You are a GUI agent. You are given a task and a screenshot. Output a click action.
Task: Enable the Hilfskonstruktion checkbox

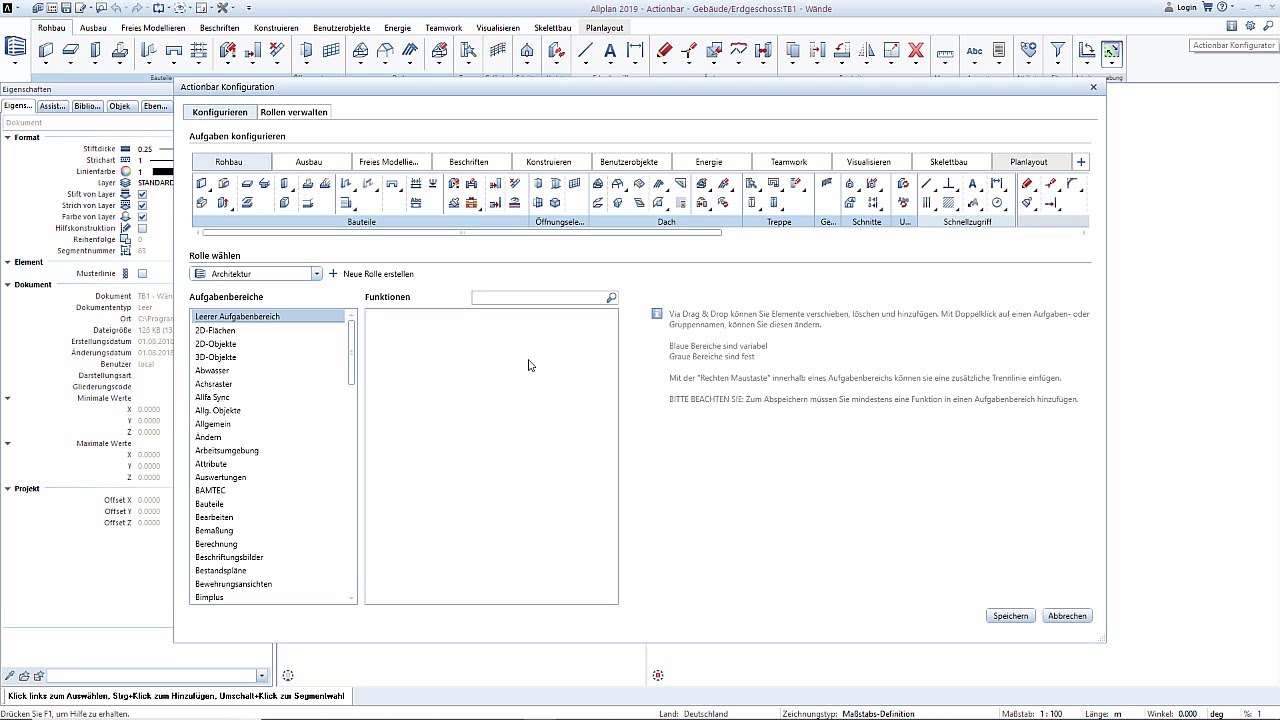point(142,228)
